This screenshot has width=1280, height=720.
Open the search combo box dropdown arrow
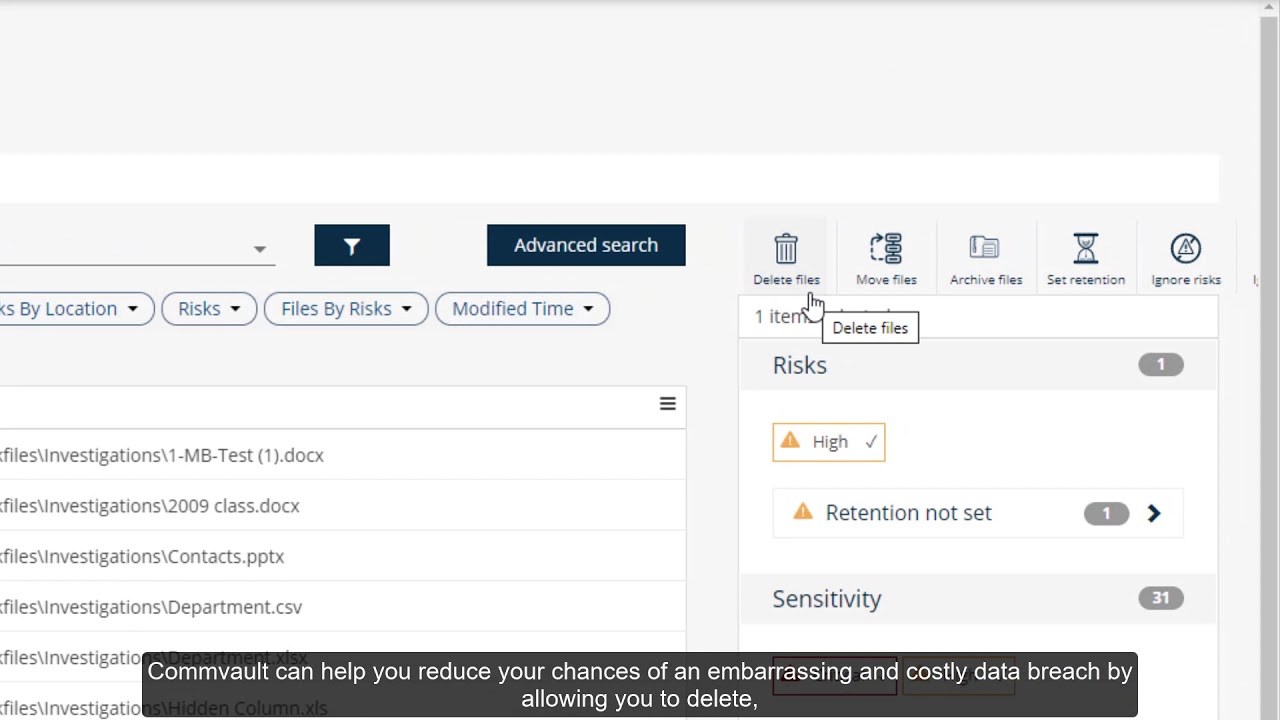260,249
